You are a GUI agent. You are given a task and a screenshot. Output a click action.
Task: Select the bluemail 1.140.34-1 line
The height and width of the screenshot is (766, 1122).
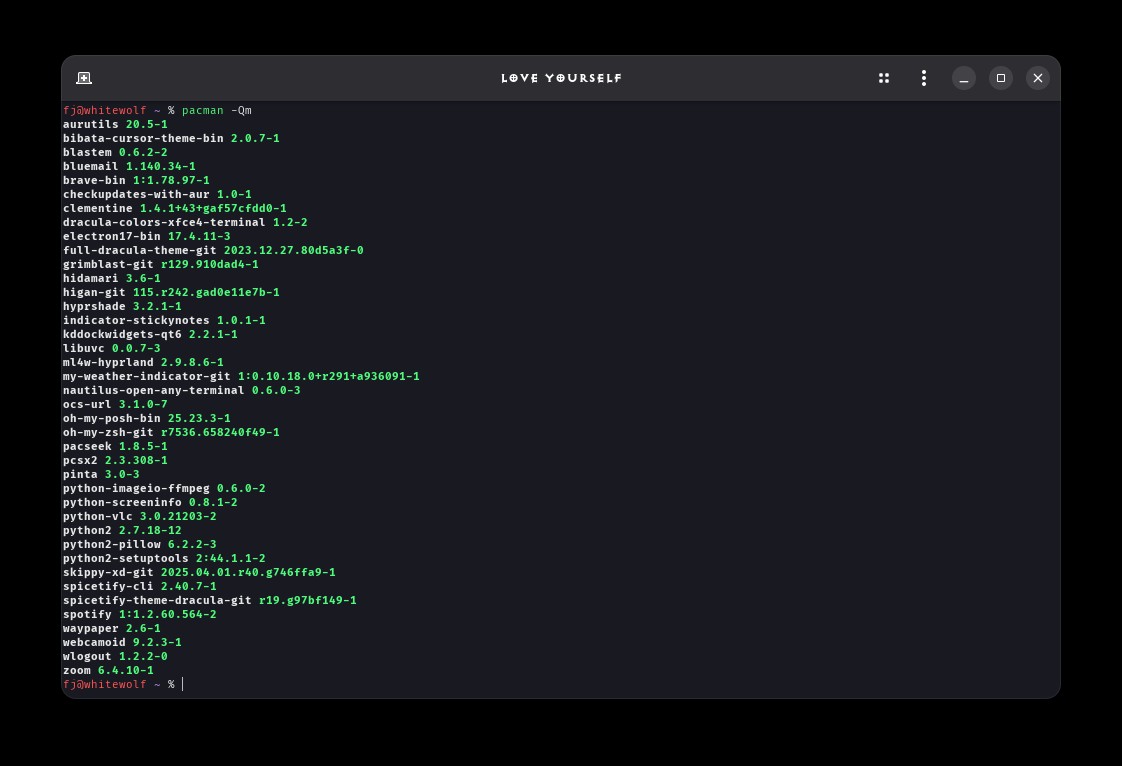click(130, 166)
